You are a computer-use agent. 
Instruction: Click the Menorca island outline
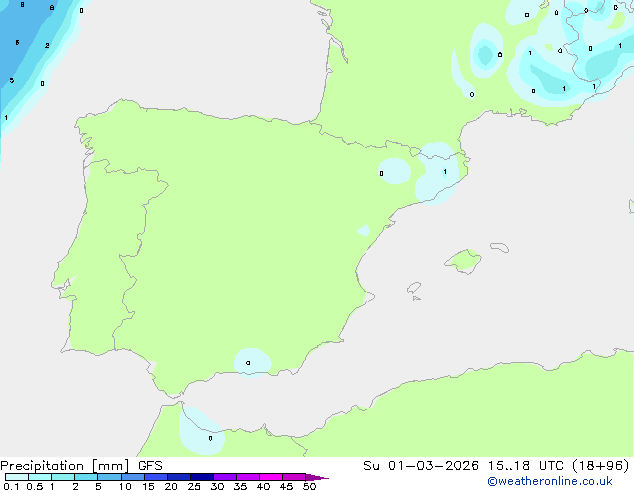pyautogui.click(x=499, y=247)
